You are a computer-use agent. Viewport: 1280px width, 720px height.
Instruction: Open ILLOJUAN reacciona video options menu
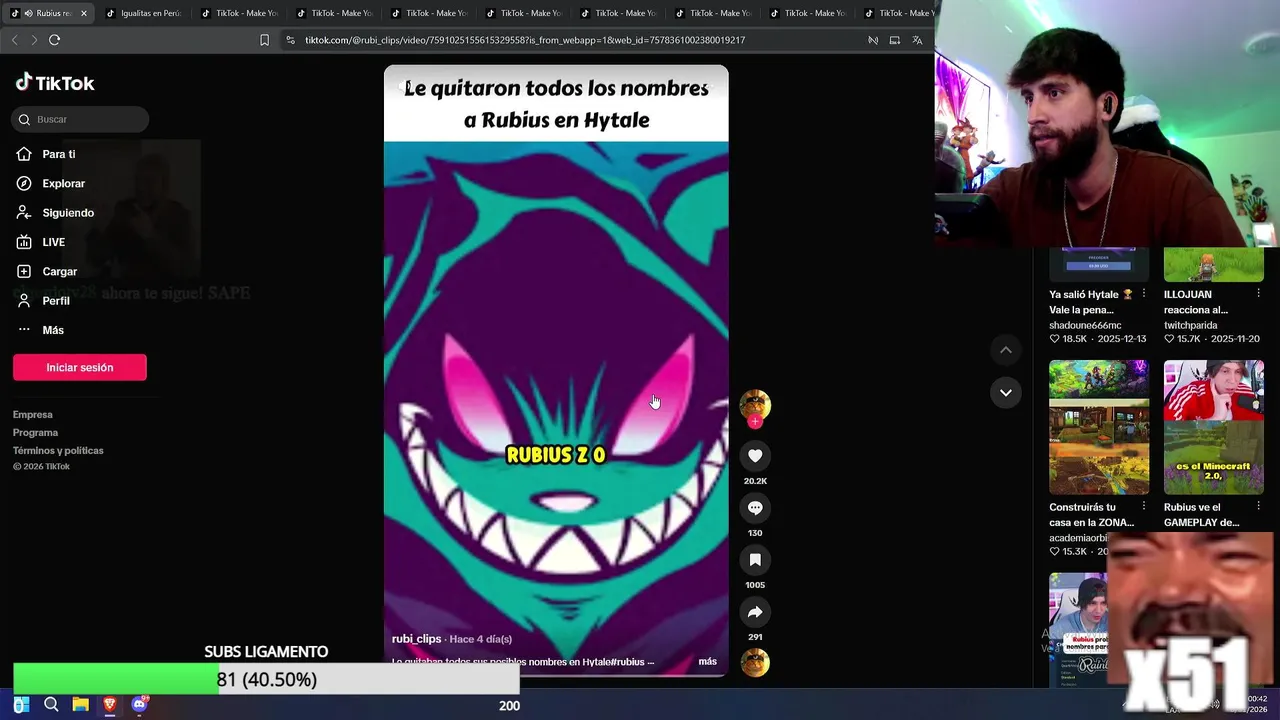click(1258, 294)
